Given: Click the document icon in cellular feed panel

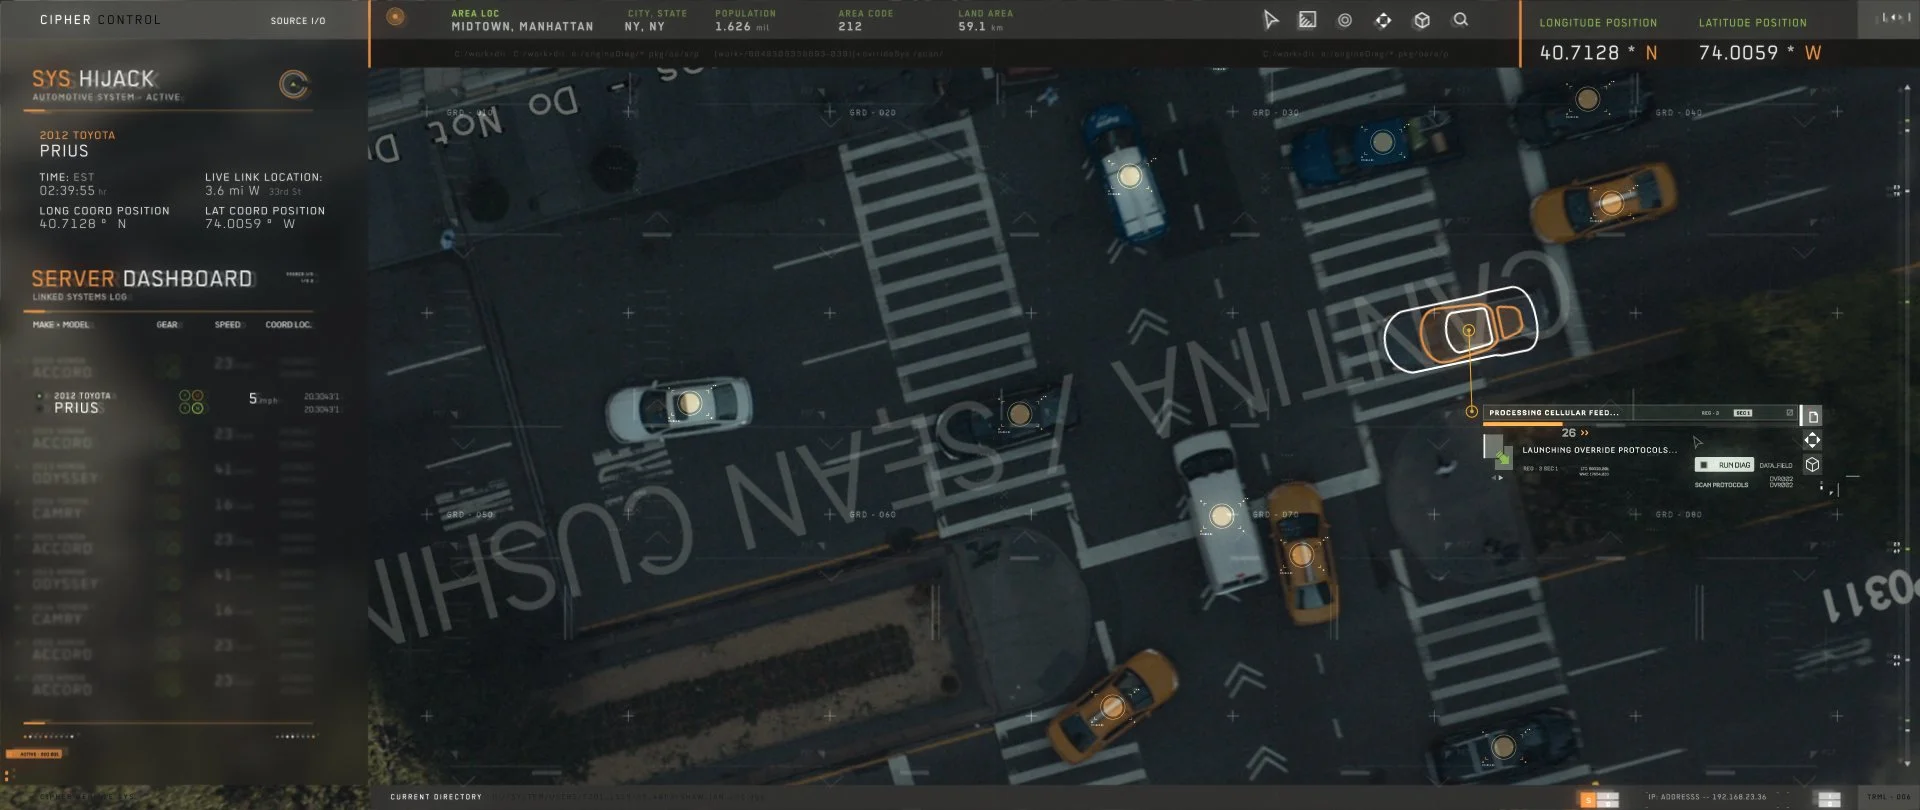Looking at the screenshot, I should point(1812,416).
